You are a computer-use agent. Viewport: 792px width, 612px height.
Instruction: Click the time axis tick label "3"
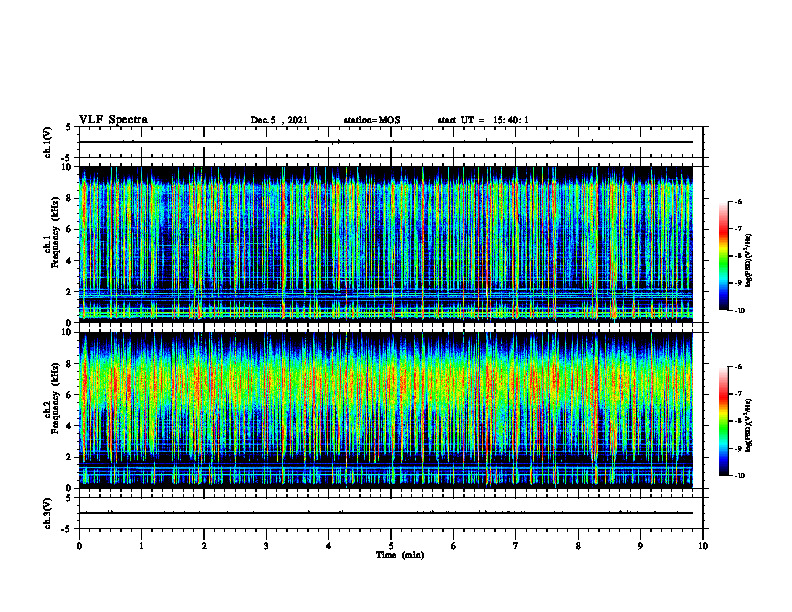(x=266, y=546)
